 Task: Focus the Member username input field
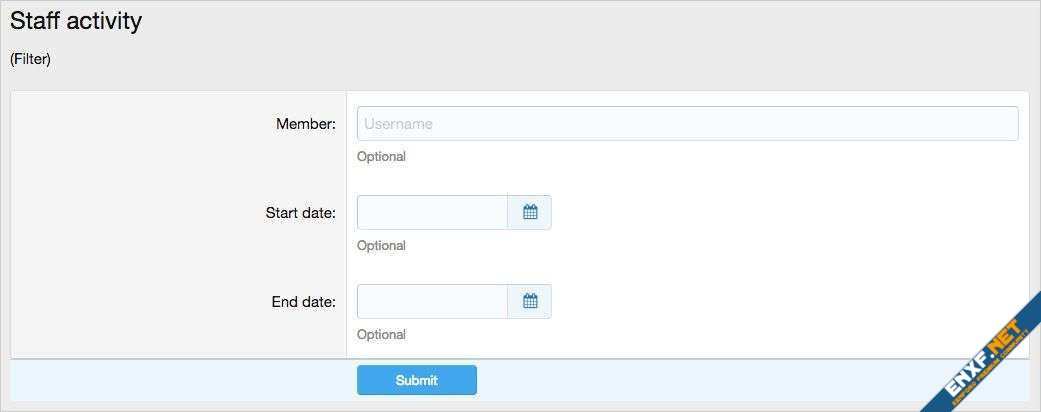coord(687,124)
